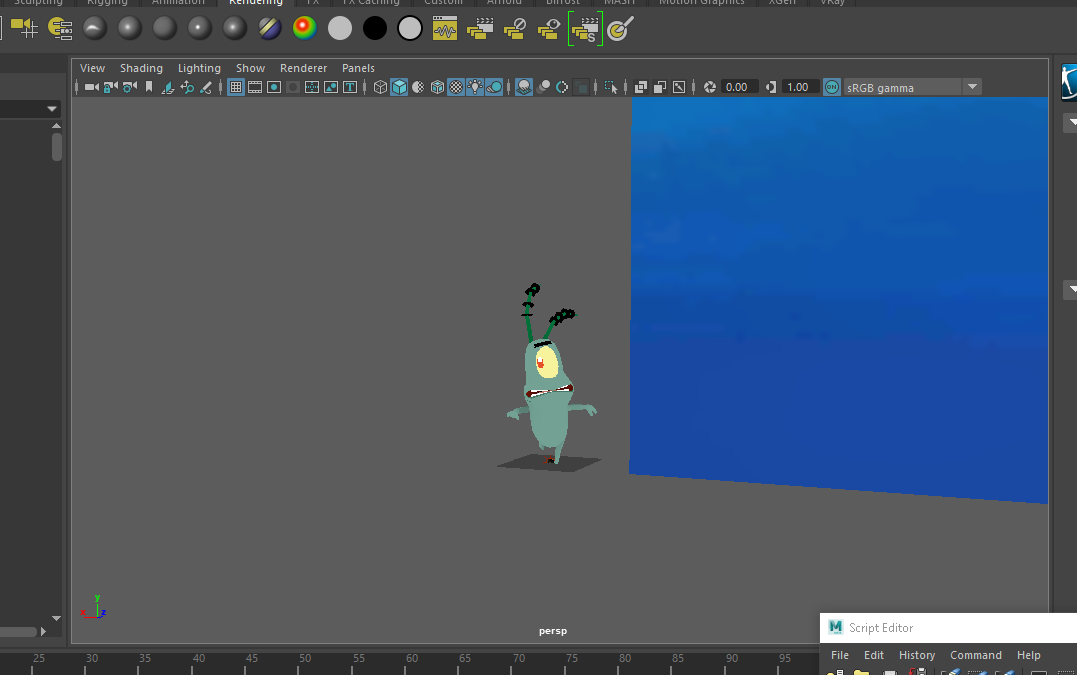
Task: Toggle Use All Lights bulb icon
Action: [x=475, y=87]
